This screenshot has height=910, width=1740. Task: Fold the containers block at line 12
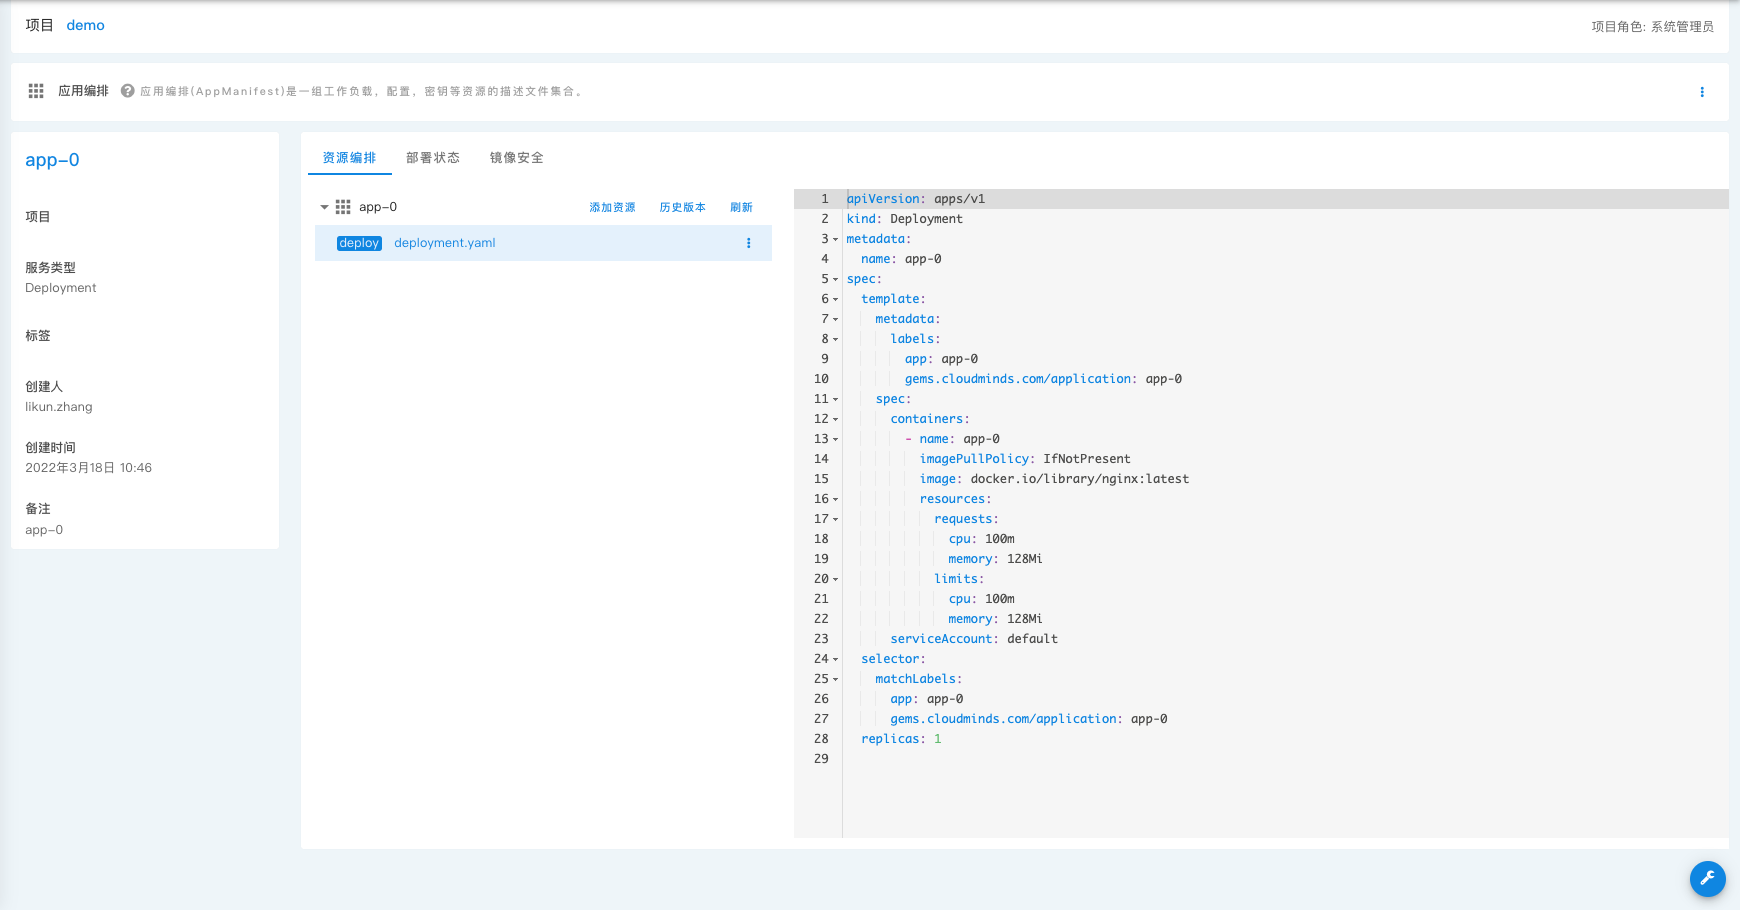(x=836, y=419)
